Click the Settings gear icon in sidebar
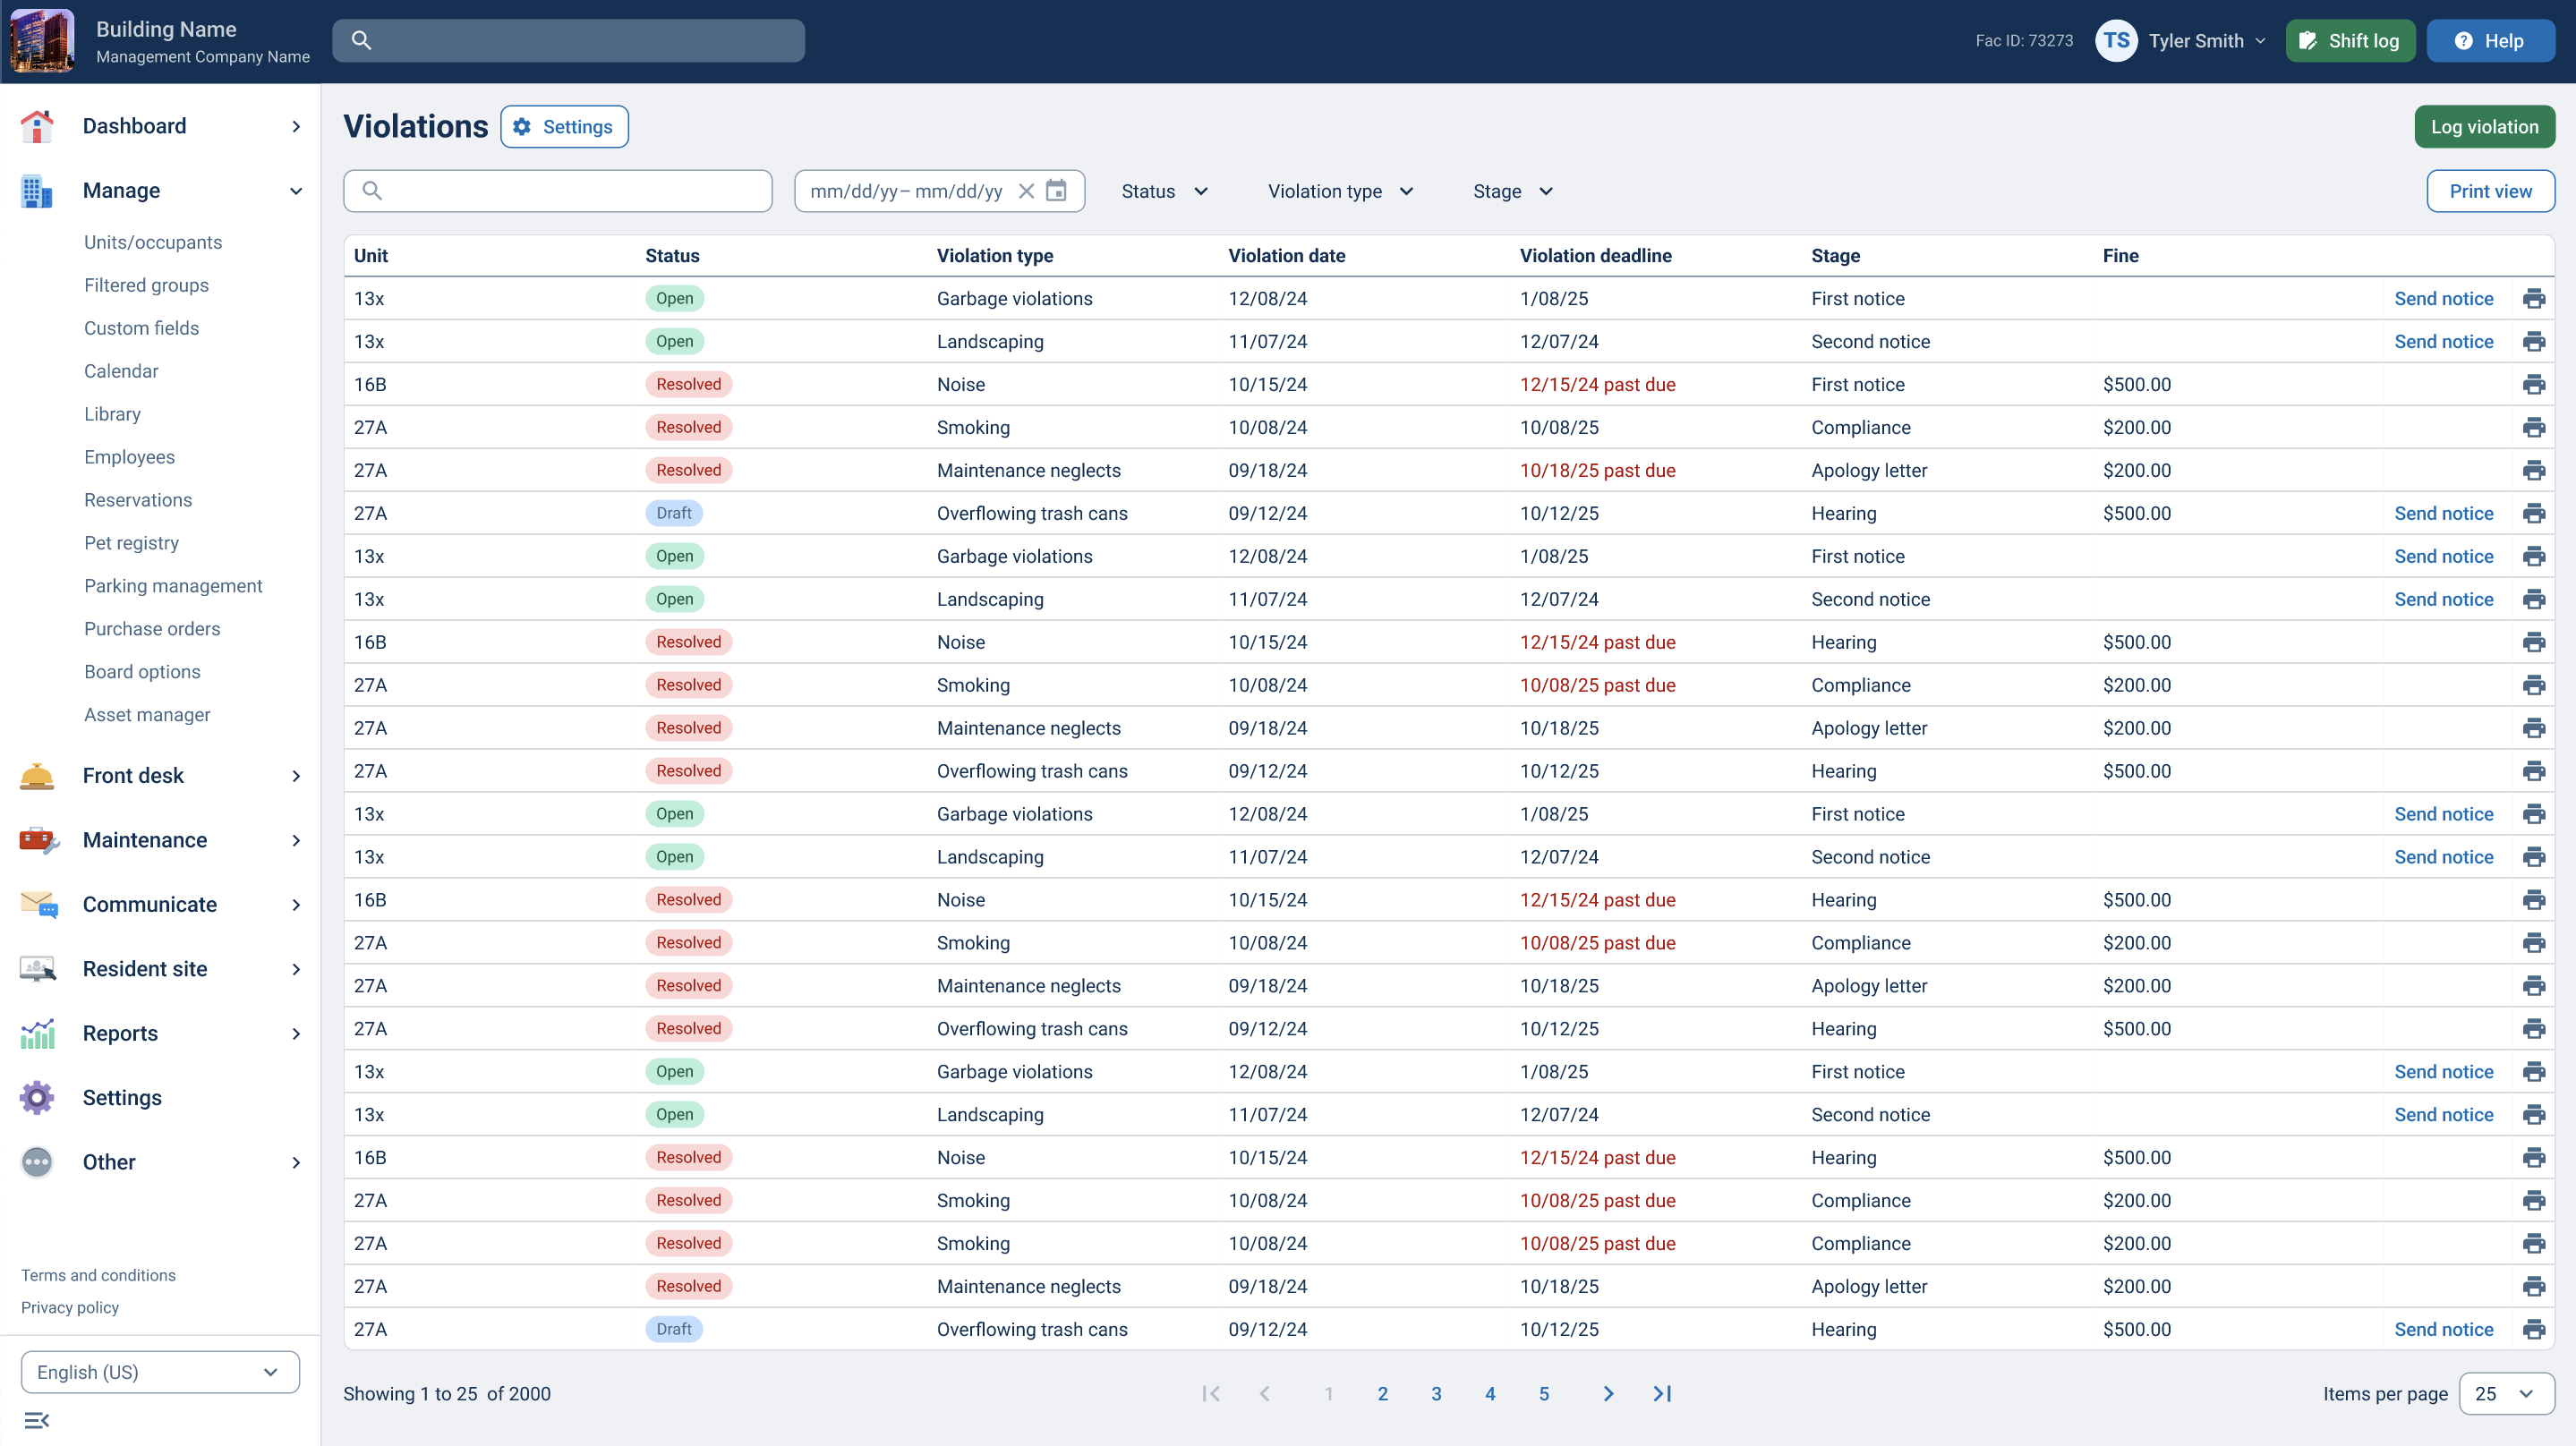The height and width of the screenshot is (1446, 2576). [37, 1097]
